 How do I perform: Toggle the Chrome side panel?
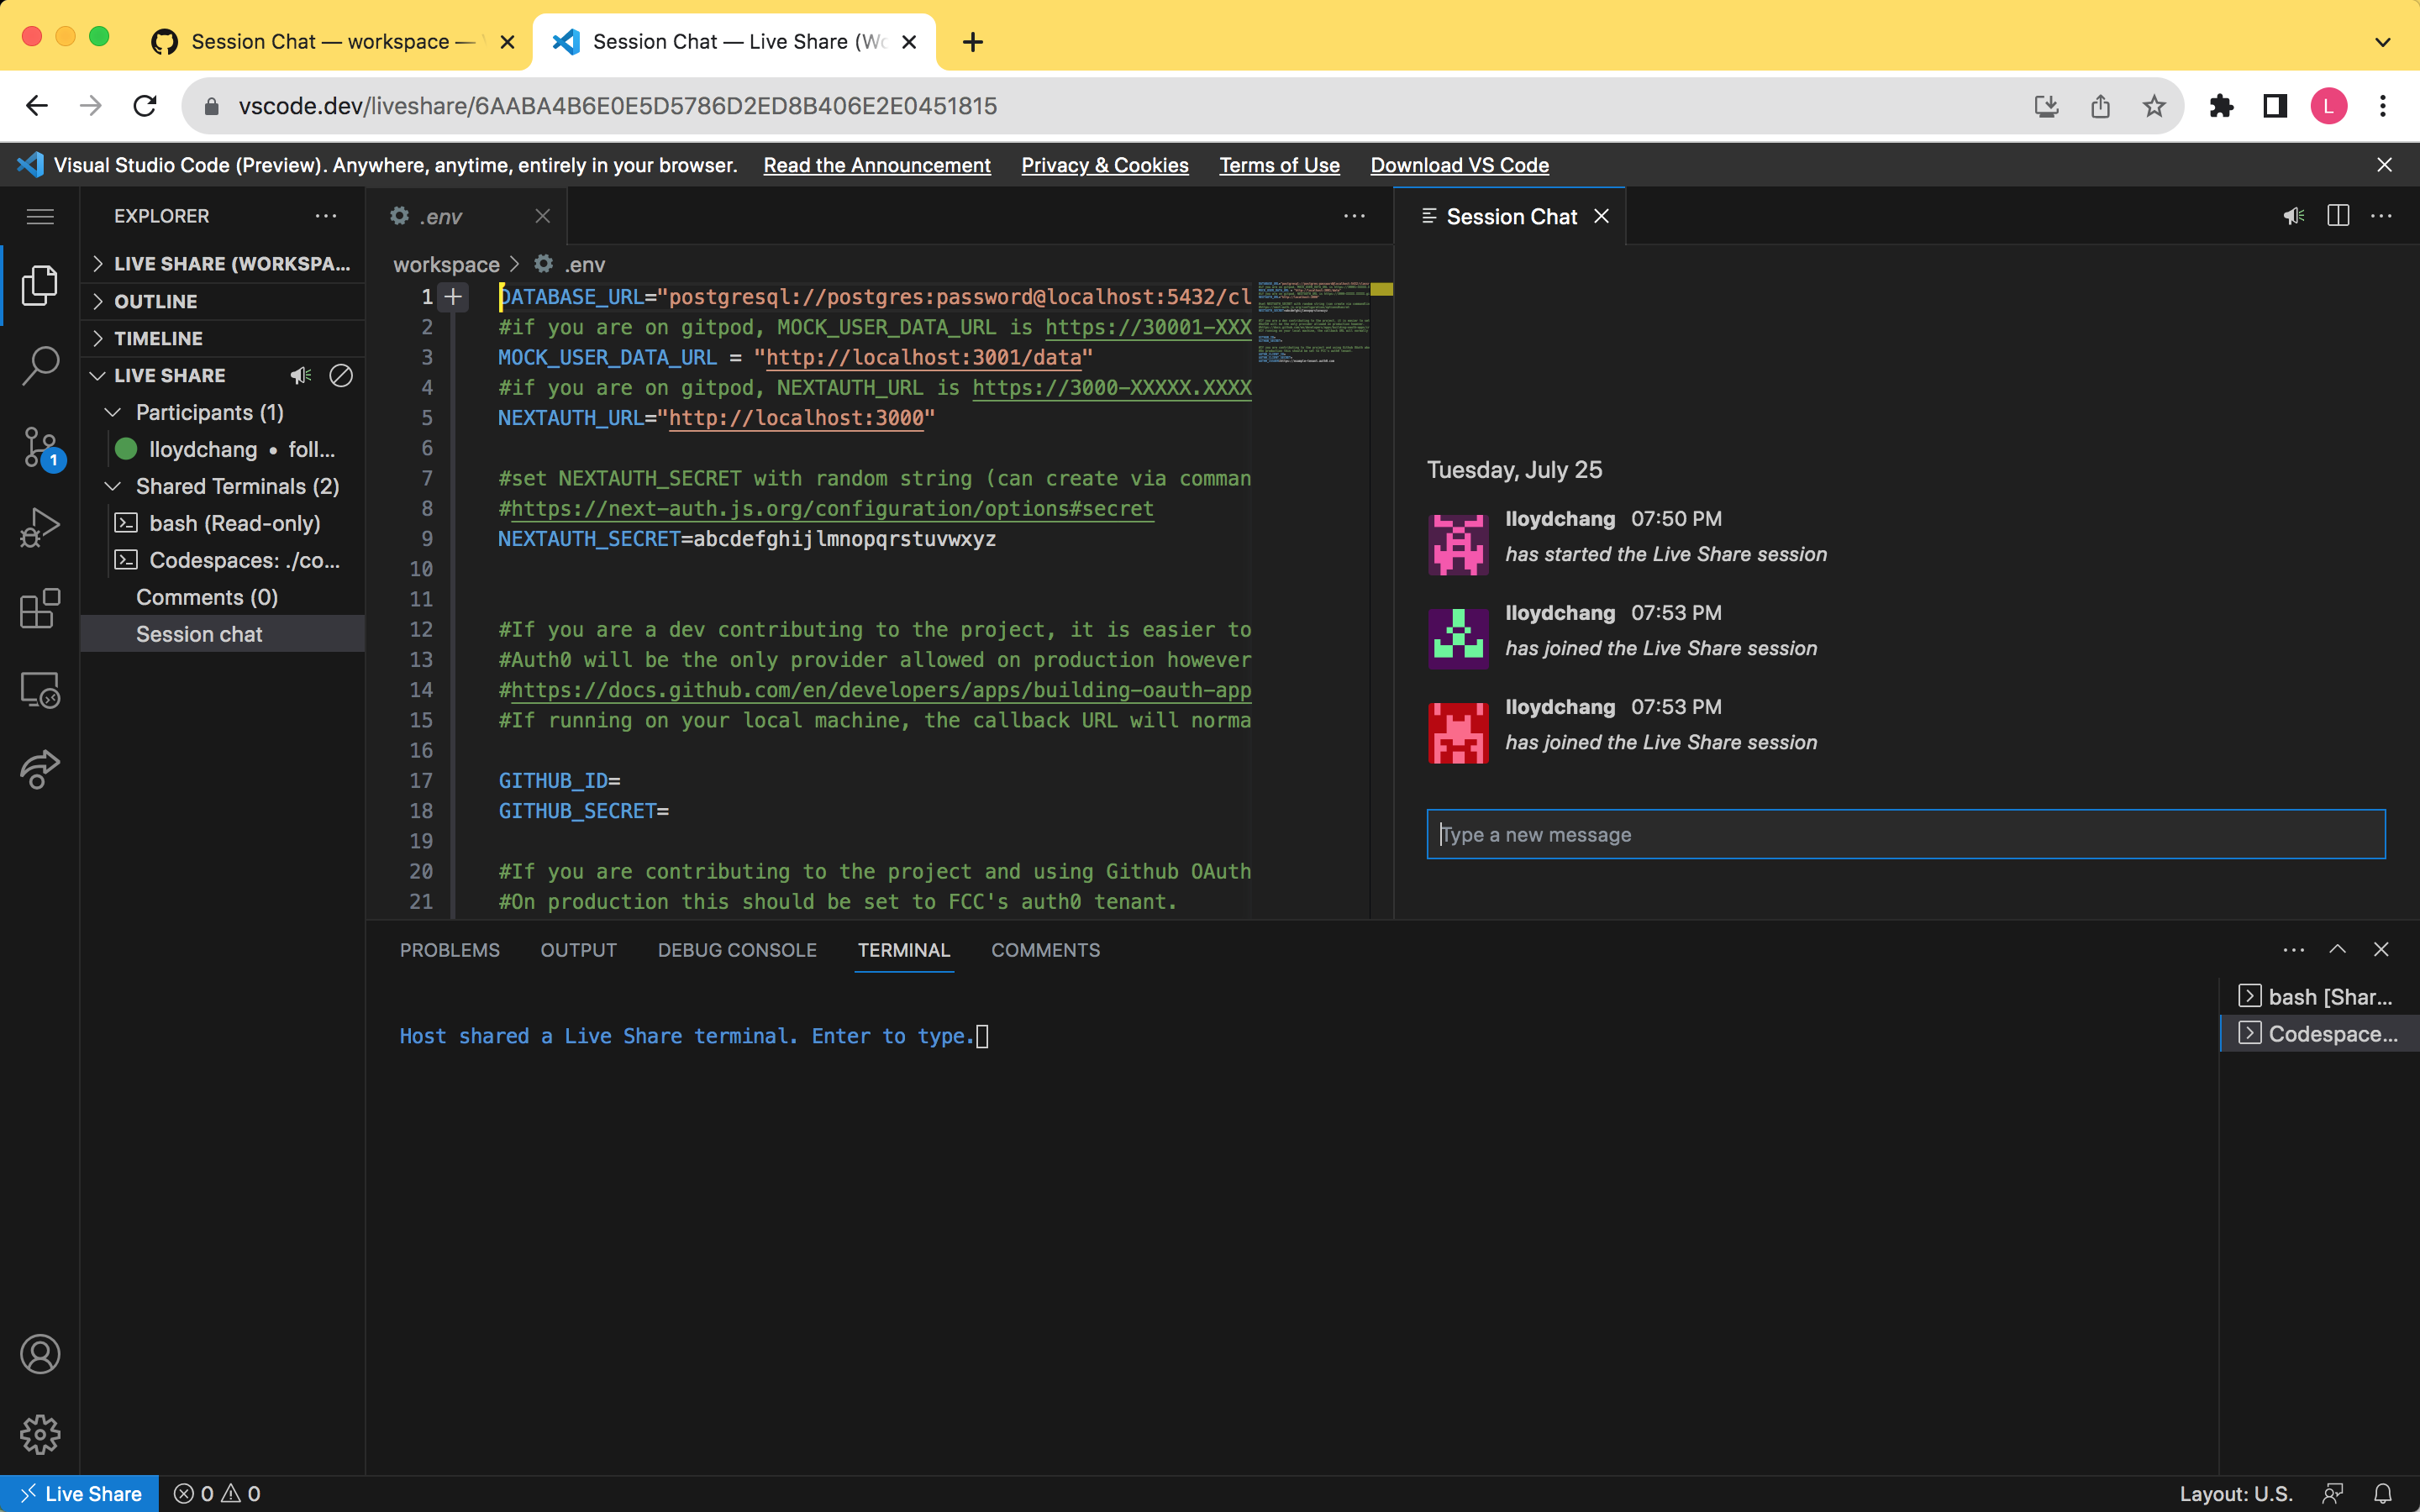click(x=2275, y=106)
